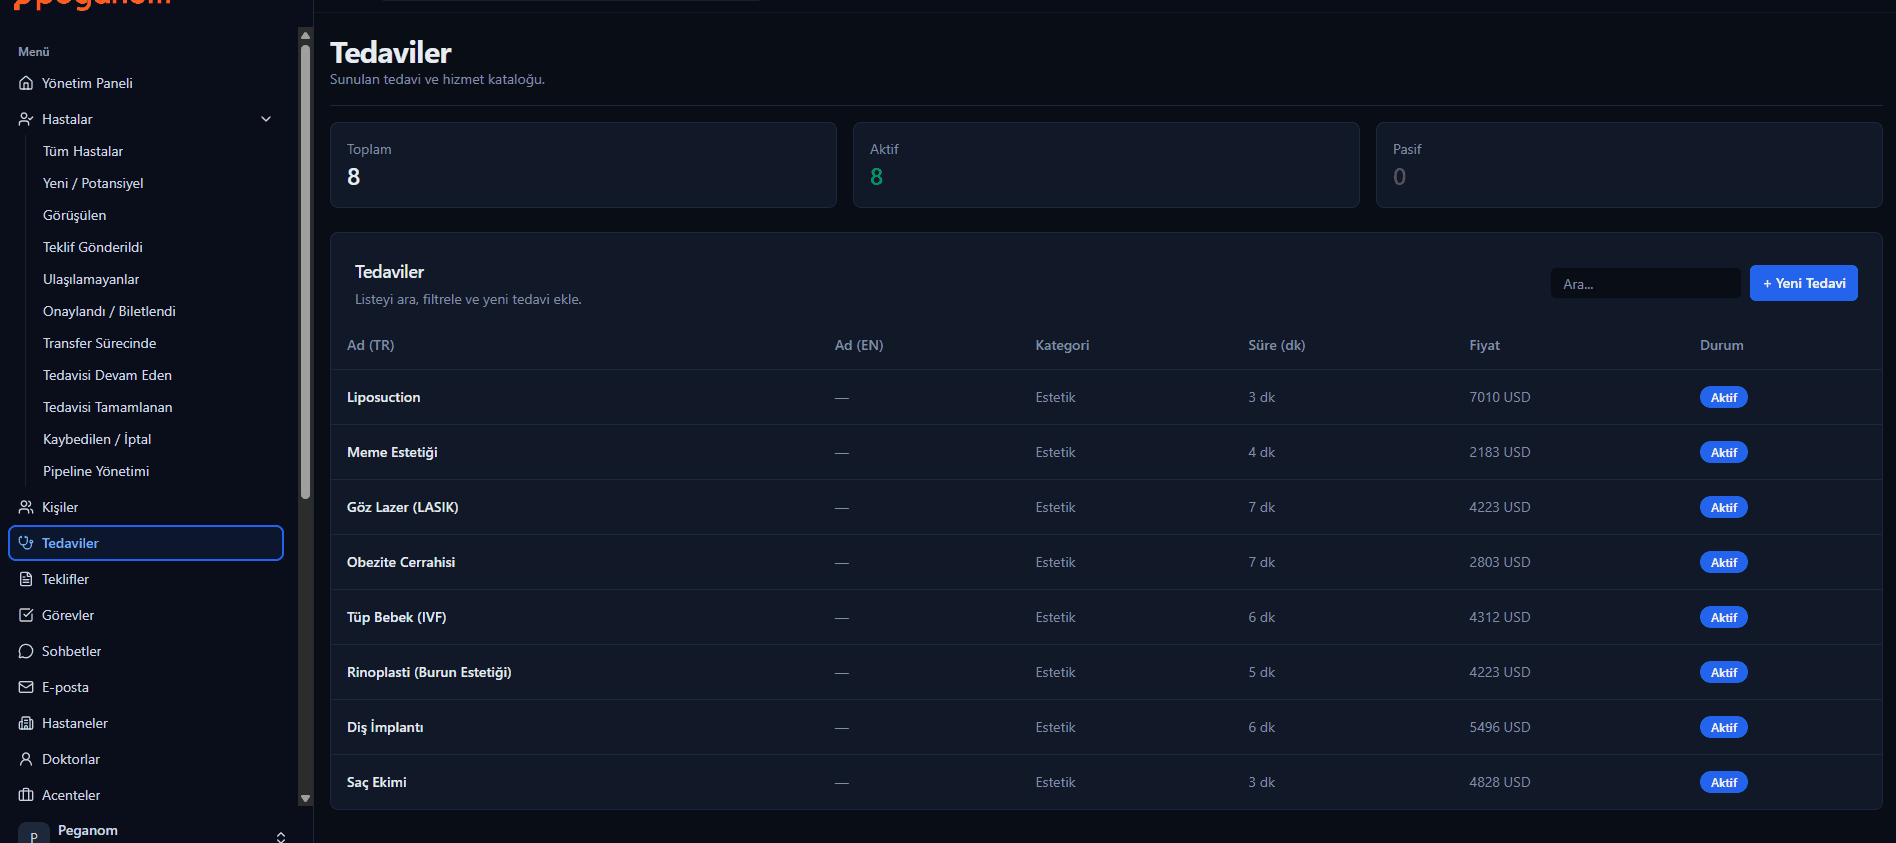Click the Hastaneler building icon
The image size is (1896, 843).
(x=26, y=723)
